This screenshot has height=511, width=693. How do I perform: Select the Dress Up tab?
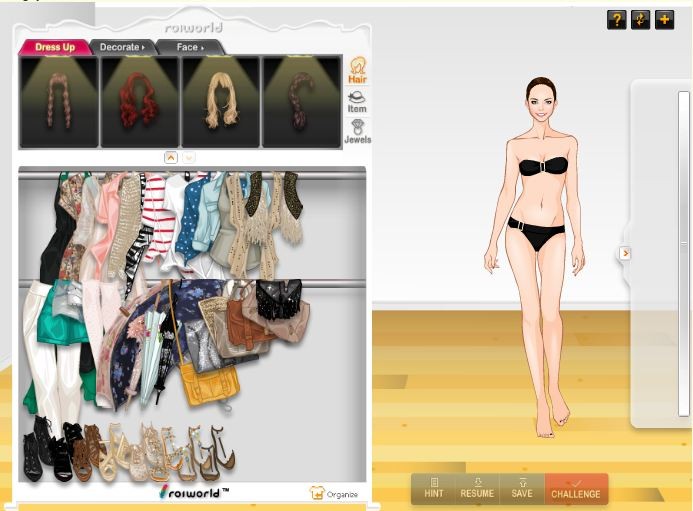(x=54, y=47)
